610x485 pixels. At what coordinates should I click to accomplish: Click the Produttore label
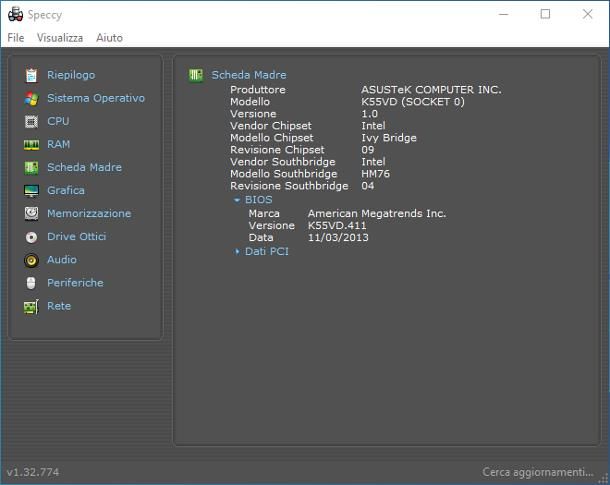(x=258, y=90)
